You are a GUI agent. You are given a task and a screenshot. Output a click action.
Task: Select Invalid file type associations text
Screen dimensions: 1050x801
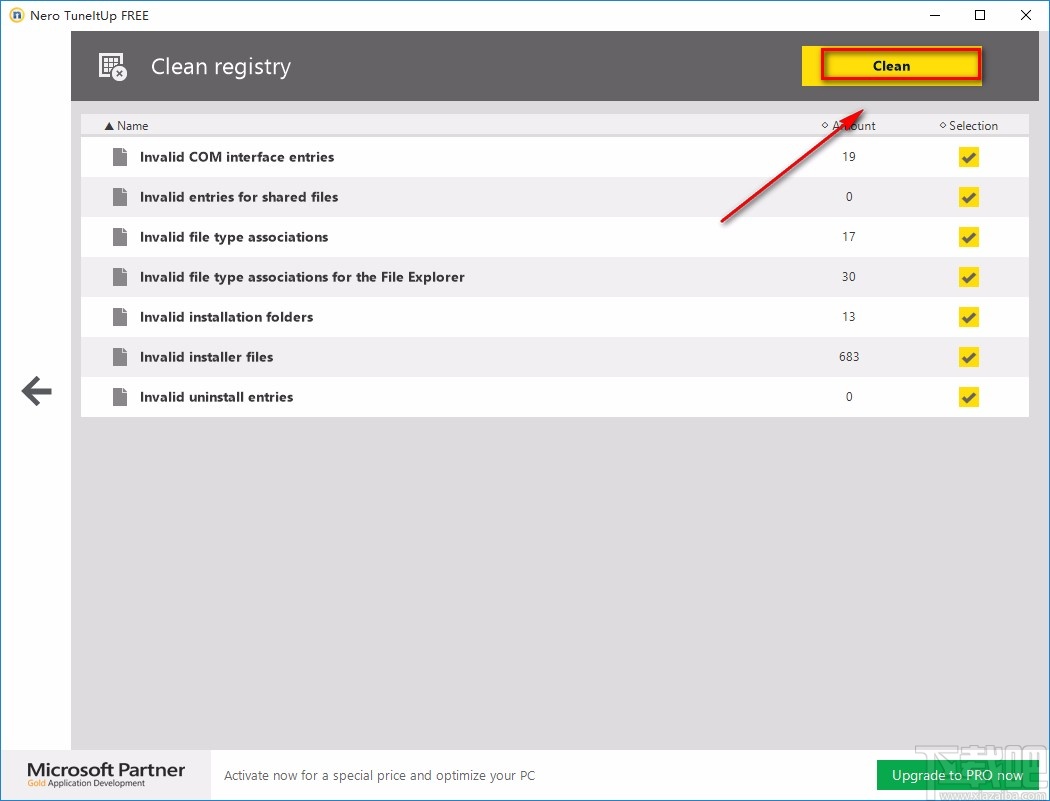click(x=234, y=237)
